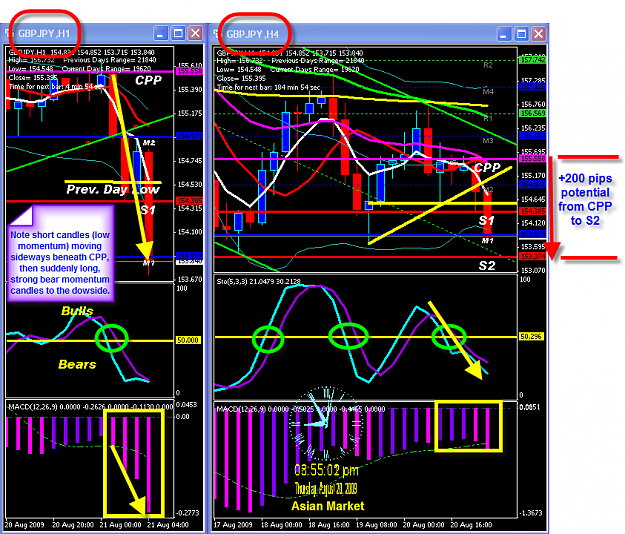Maximize the GBPJPY,H1 chart window
625x534 pixels.
click(x=178, y=33)
